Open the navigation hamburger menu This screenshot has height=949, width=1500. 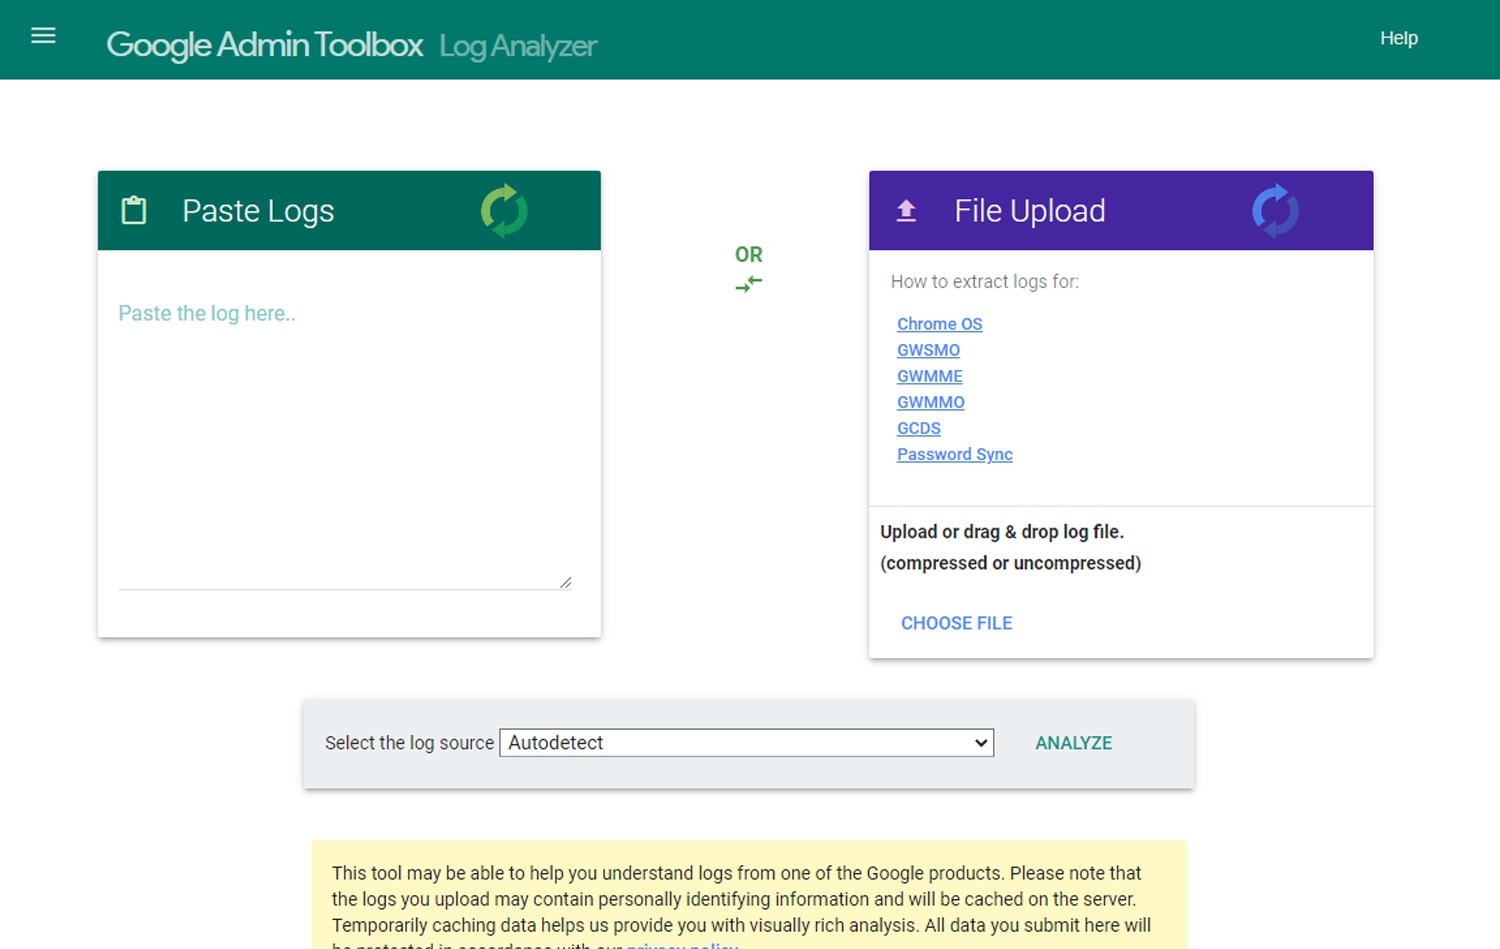coord(42,35)
